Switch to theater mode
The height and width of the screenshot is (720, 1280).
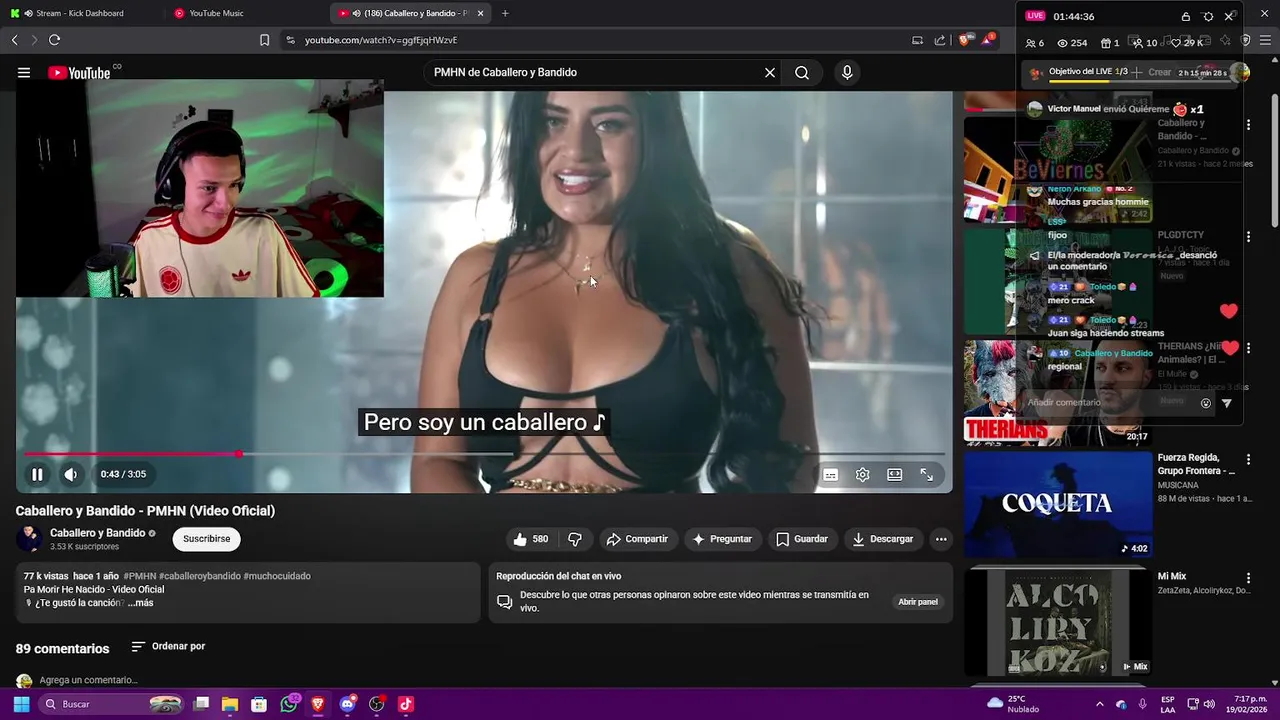894,475
